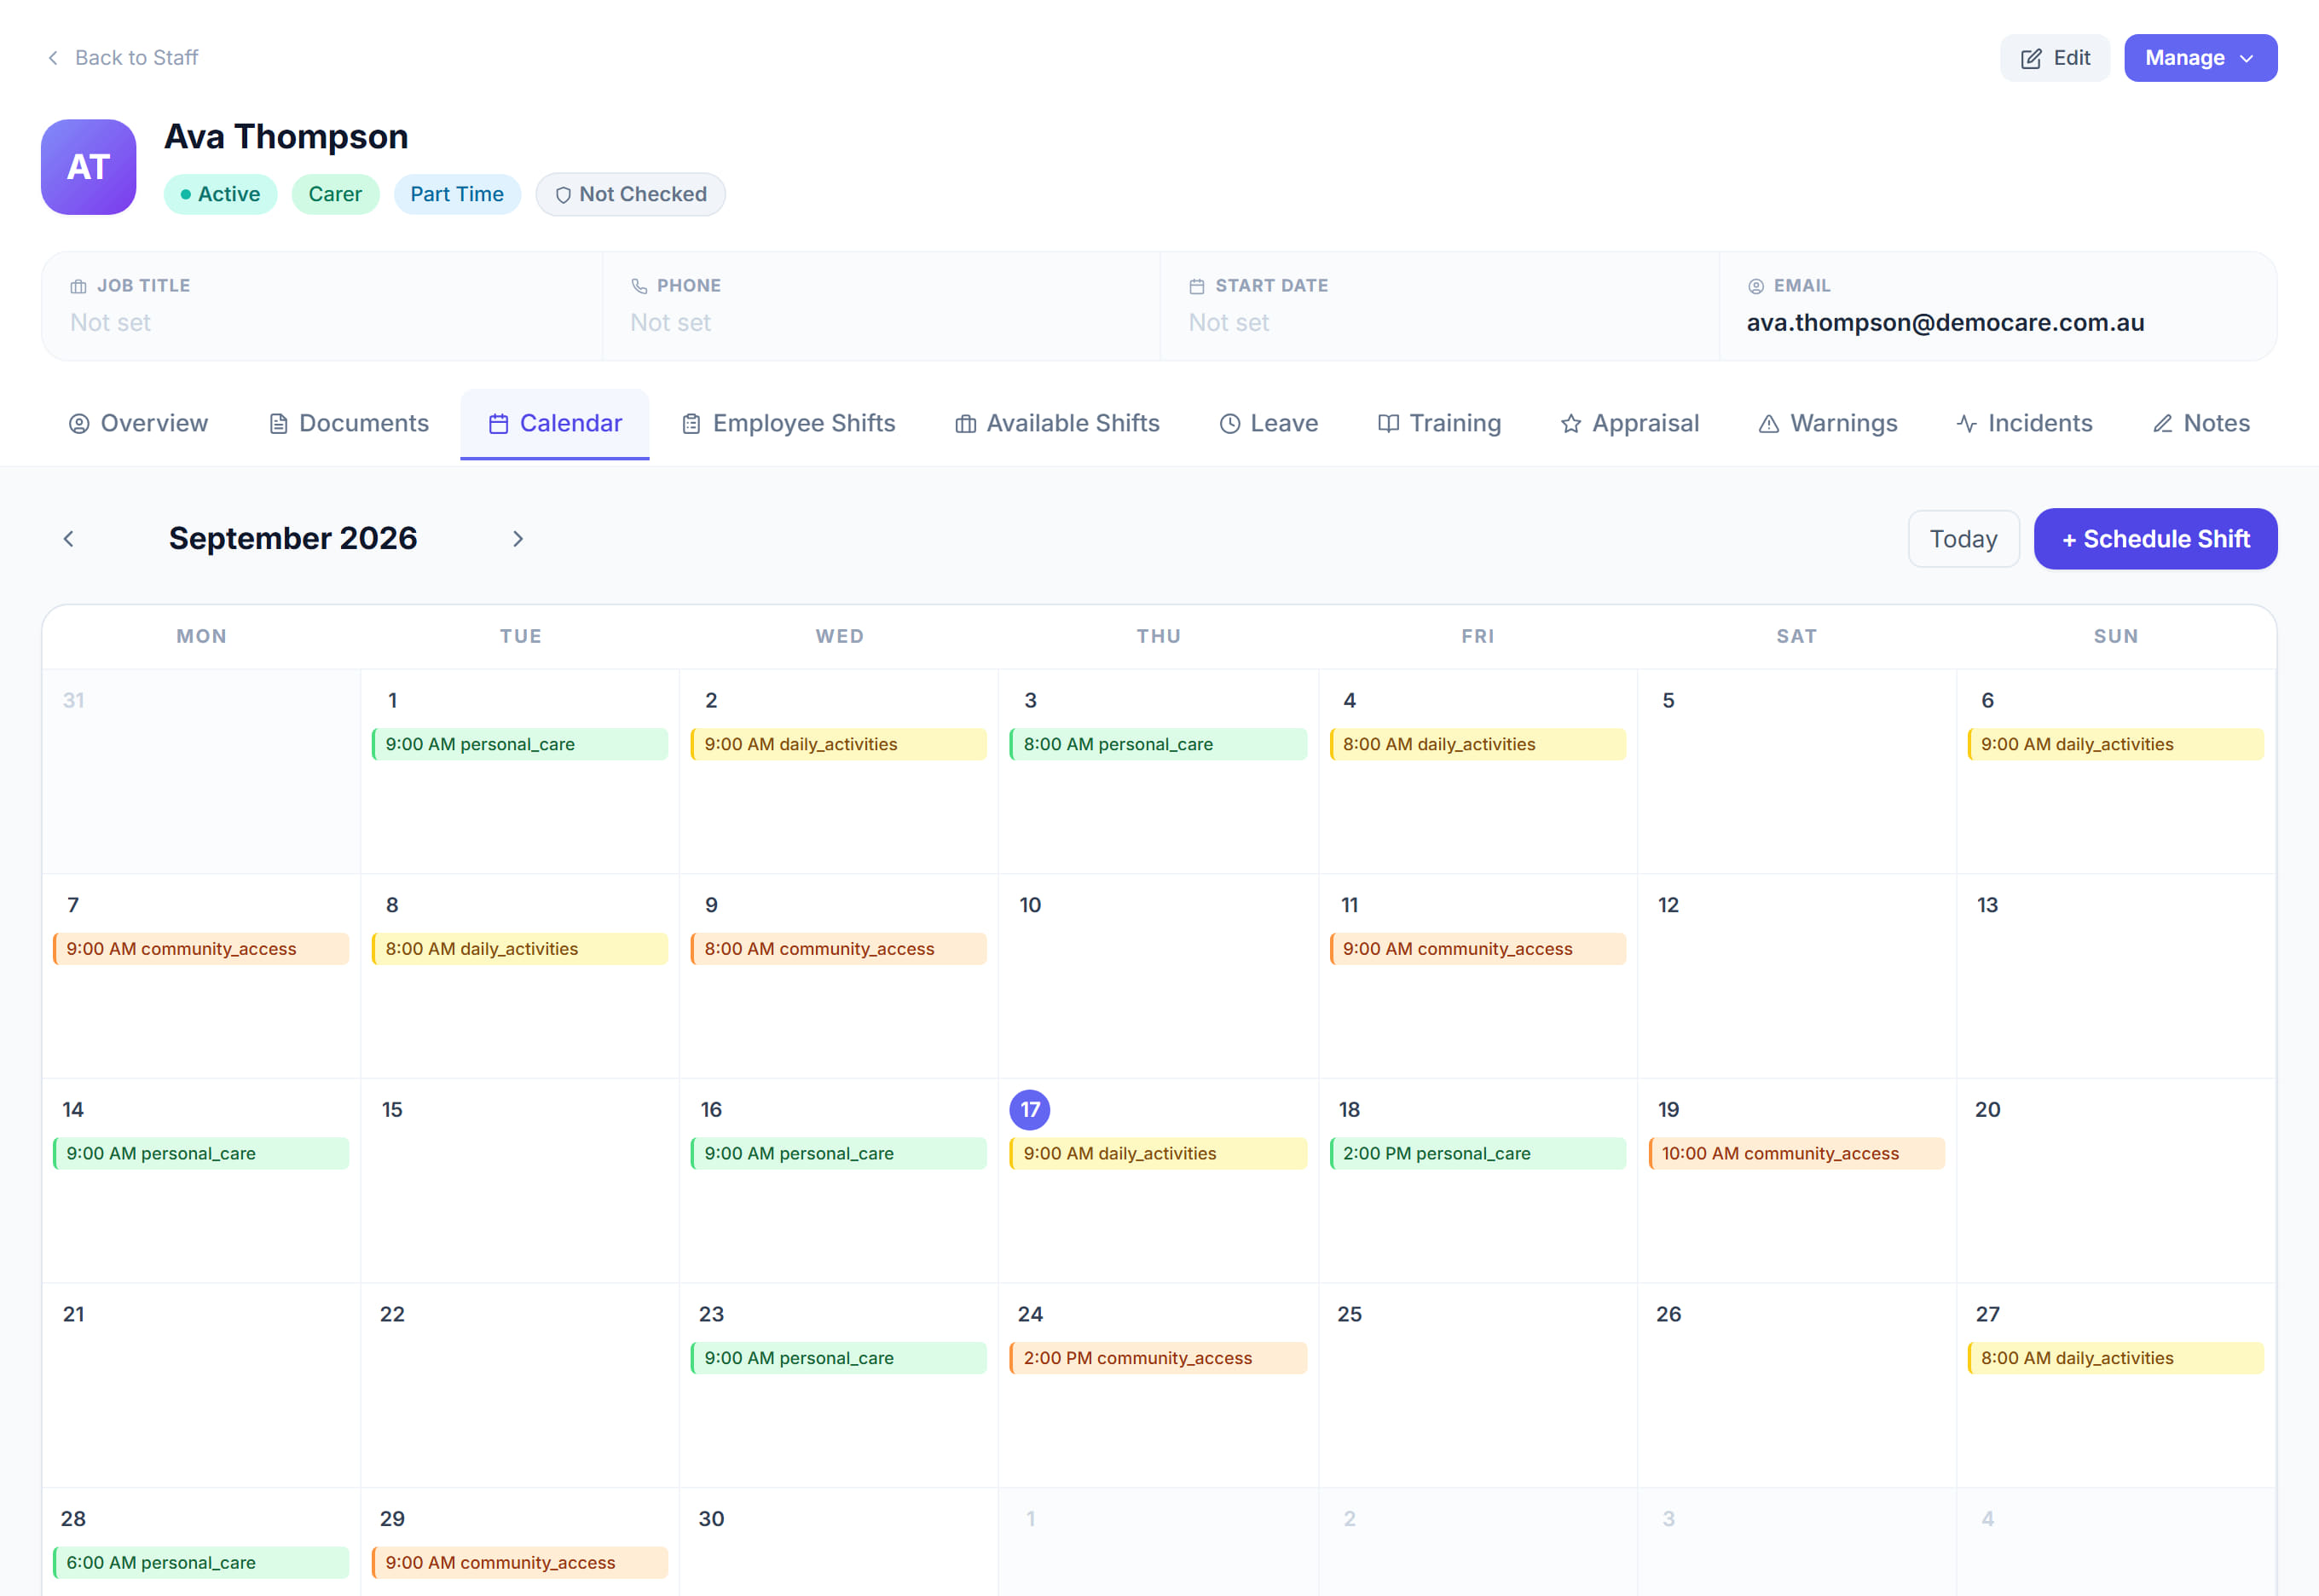Image resolution: width=2319 pixels, height=1596 pixels.
Task: Click date number 21 in calendar
Action: coord(73,1314)
